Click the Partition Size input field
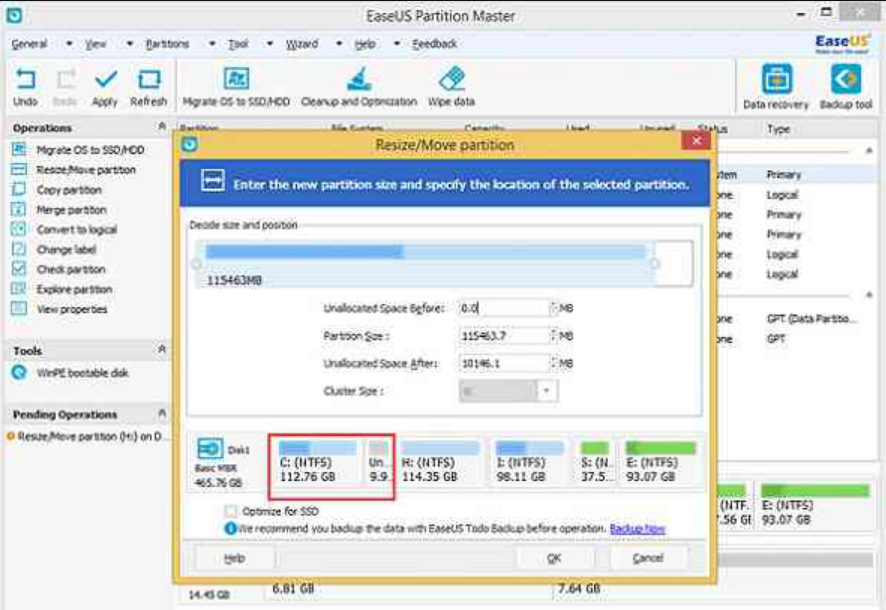 click(503, 336)
